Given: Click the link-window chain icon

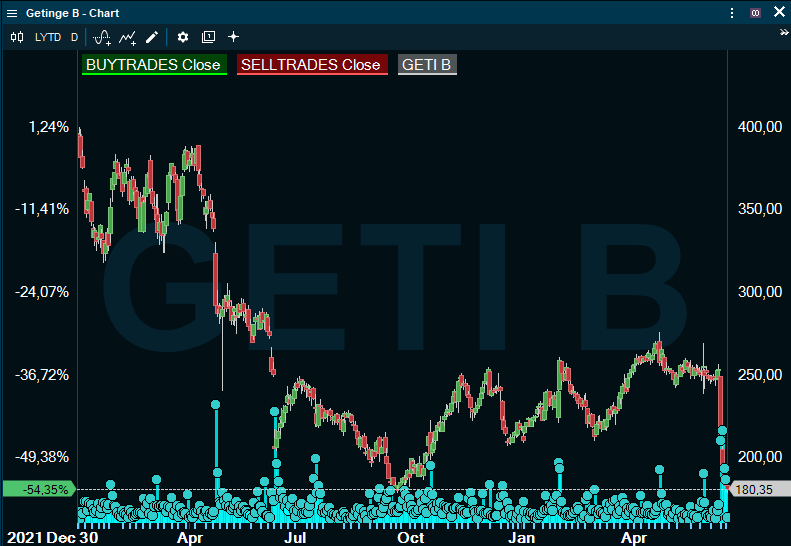Looking at the screenshot, I should tap(755, 13).
